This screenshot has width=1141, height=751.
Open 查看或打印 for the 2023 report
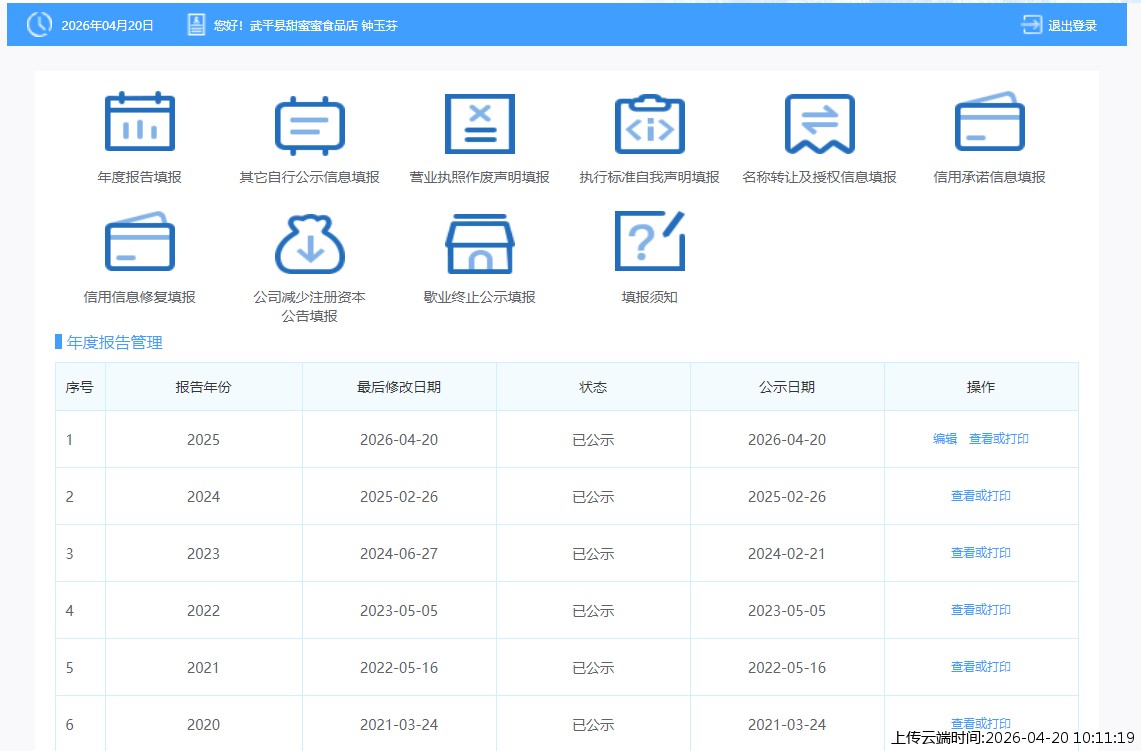pos(980,553)
